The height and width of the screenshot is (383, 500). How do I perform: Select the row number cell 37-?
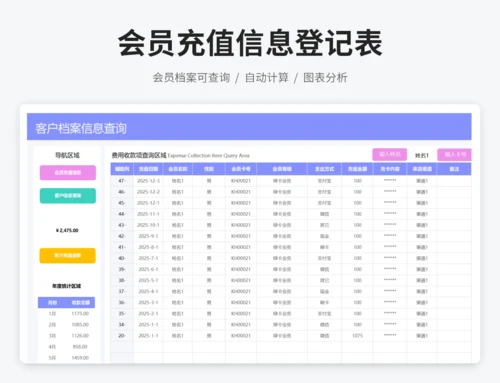[x=122, y=291]
